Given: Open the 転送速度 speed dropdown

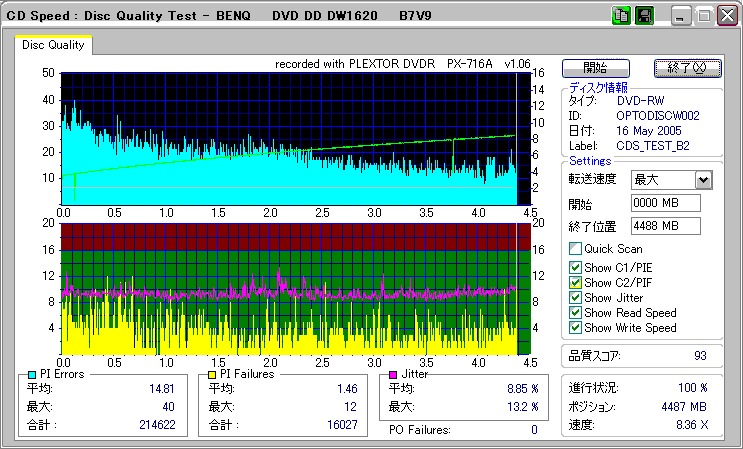Looking at the screenshot, I should [x=703, y=179].
